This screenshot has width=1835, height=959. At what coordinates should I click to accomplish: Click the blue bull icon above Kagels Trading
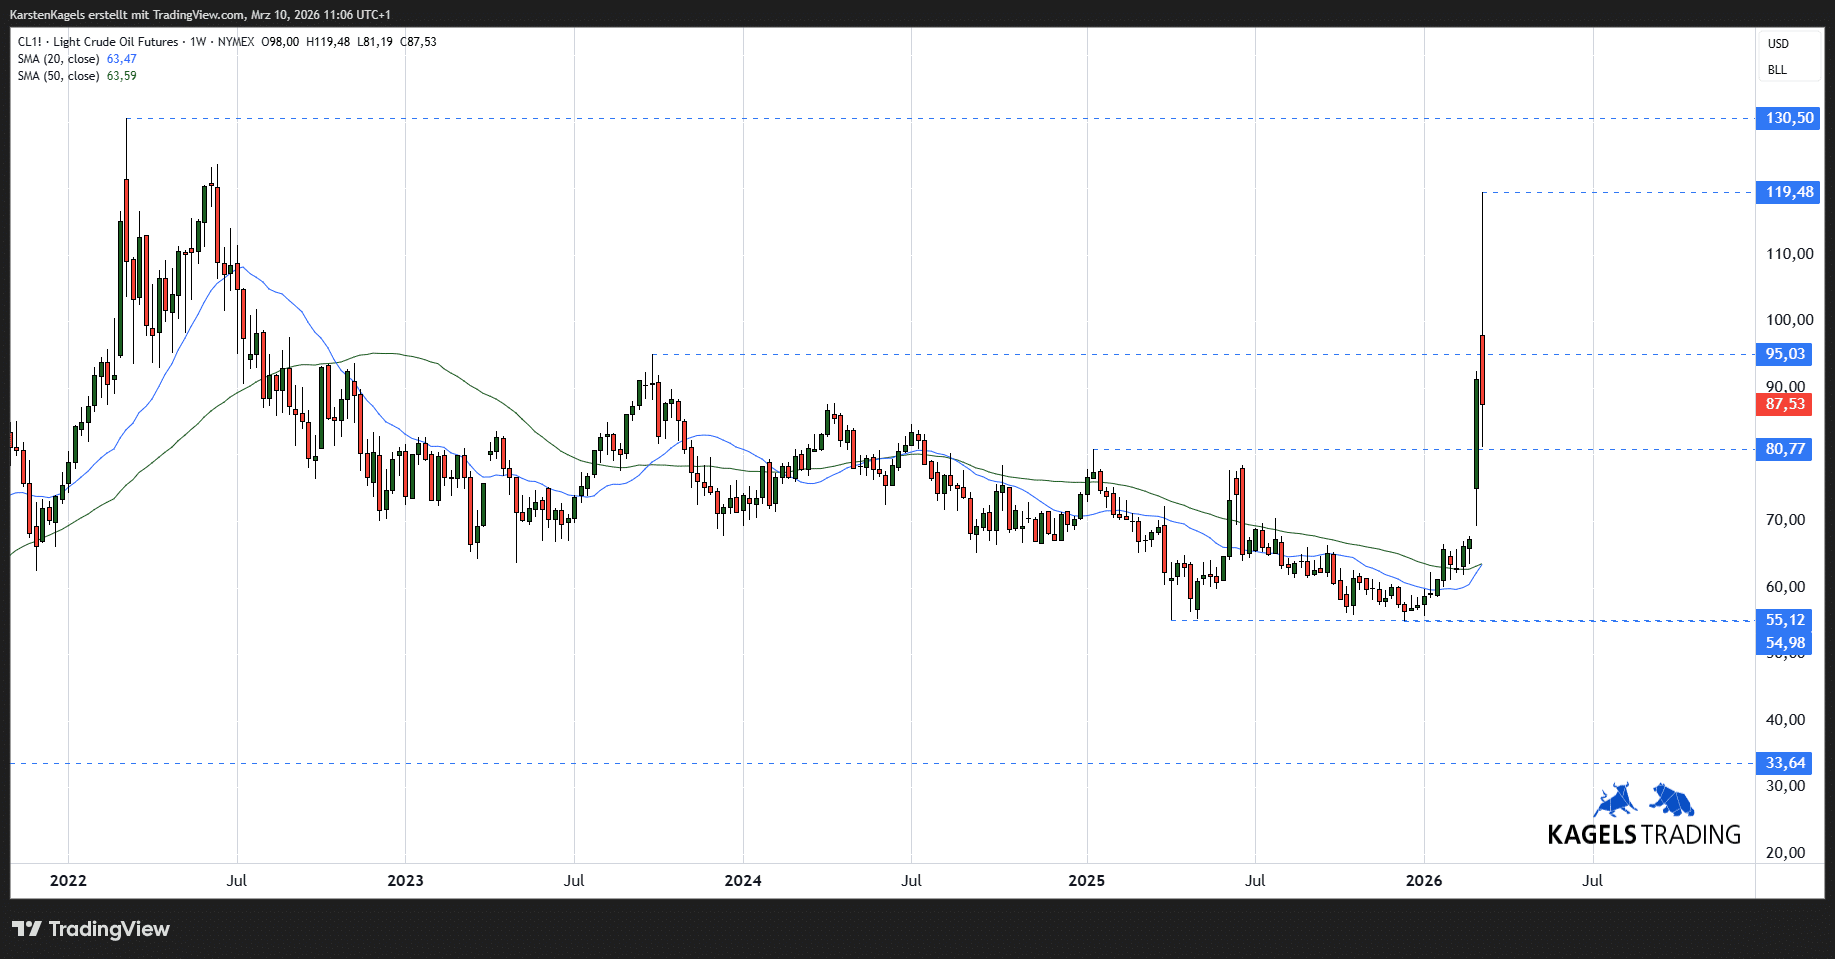click(1614, 800)
